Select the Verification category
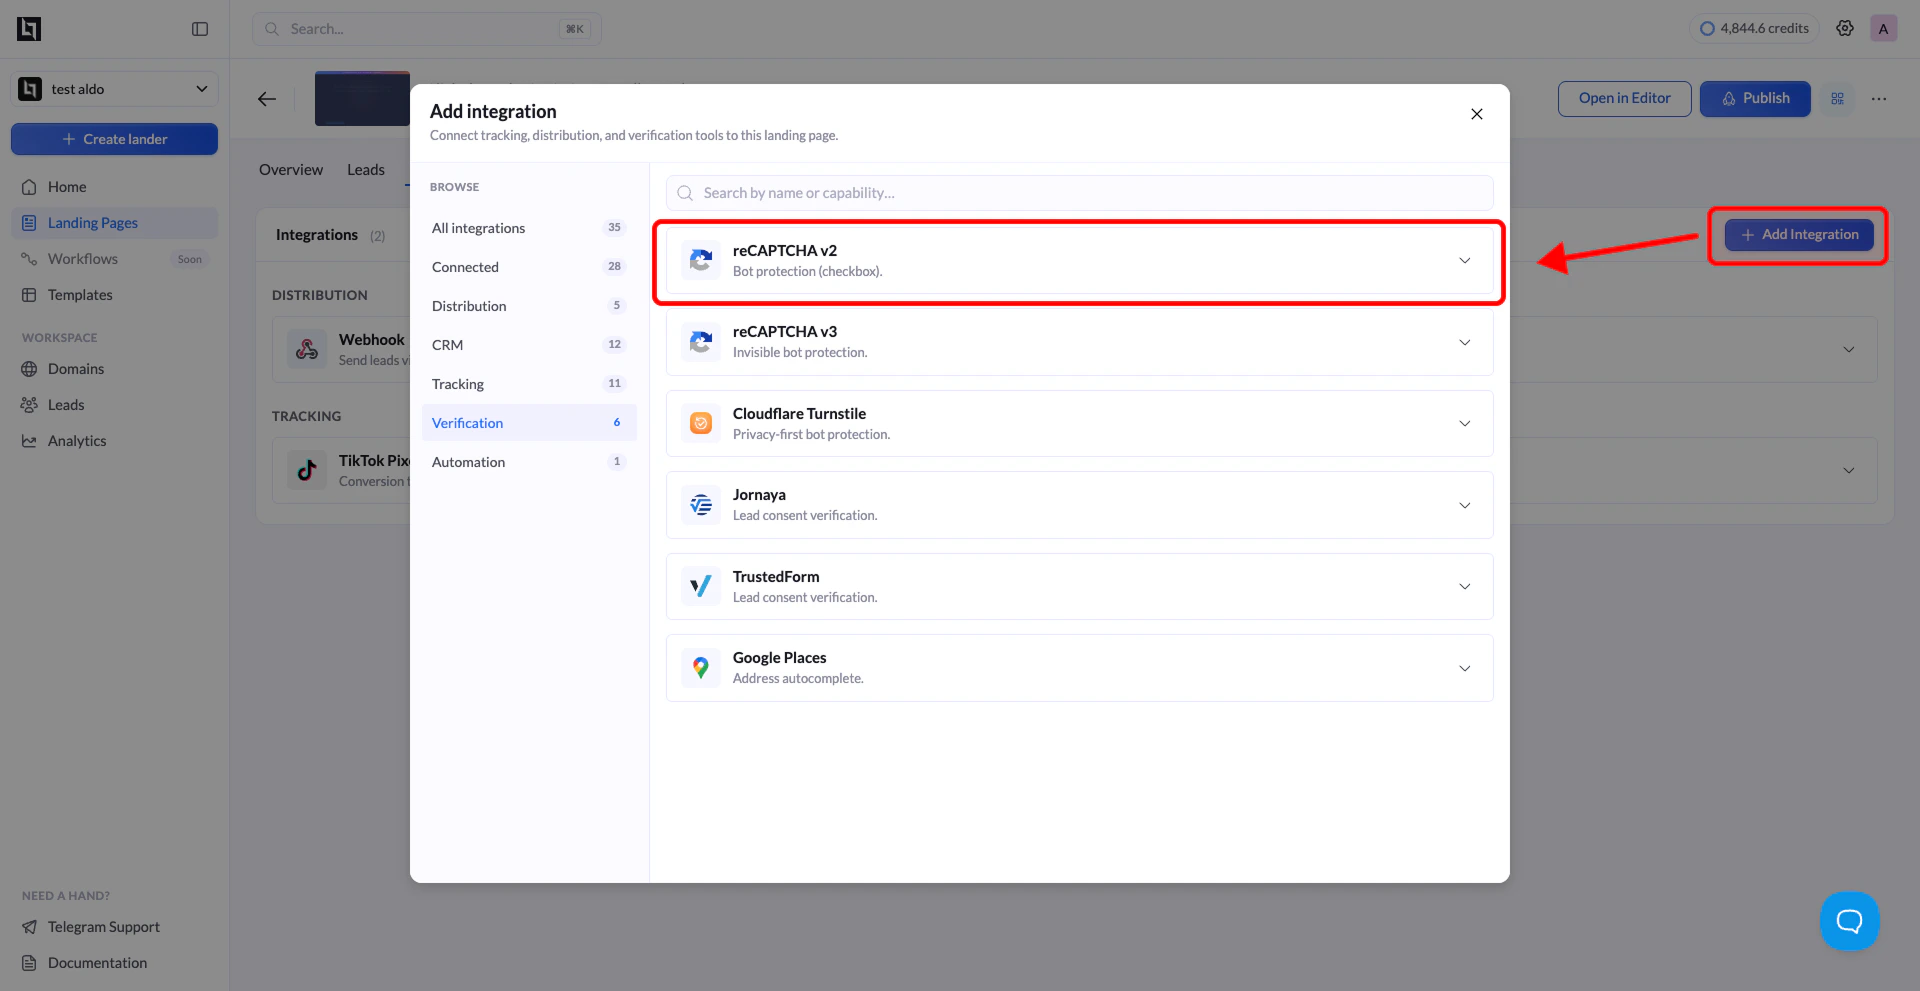 coord(529,423)
